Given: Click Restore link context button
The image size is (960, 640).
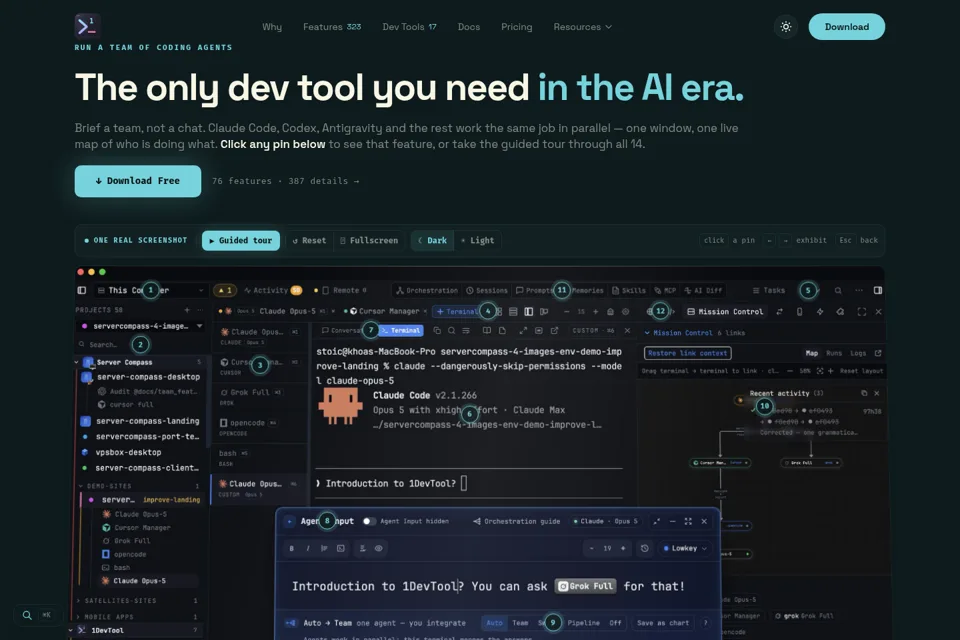Looking at the screenshot, I should (688, 353).
